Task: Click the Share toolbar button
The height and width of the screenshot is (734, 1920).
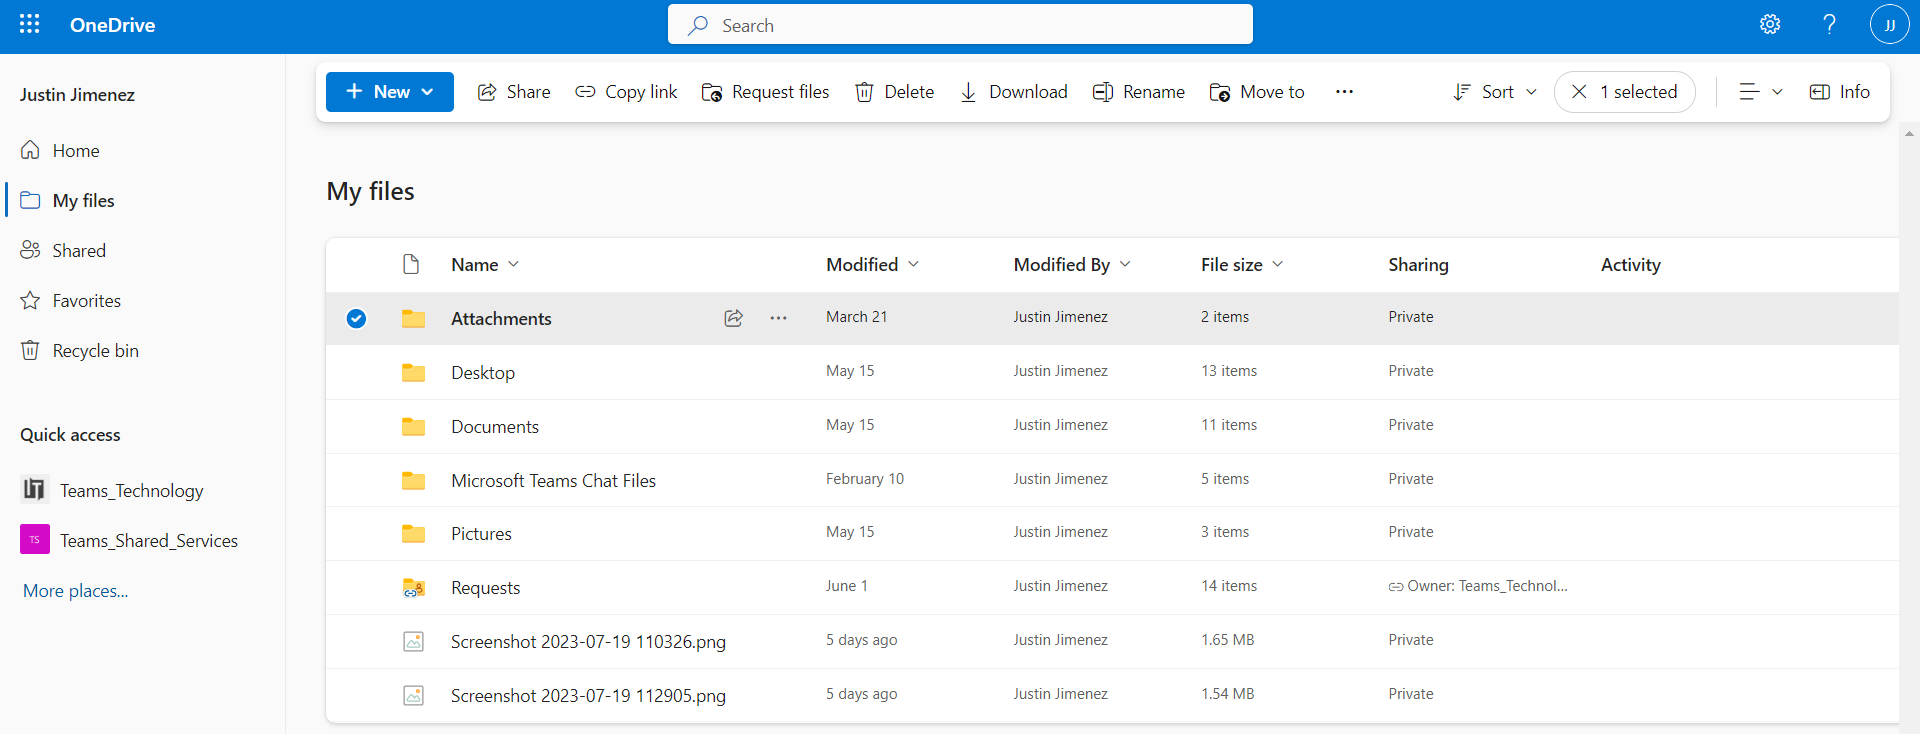Action: (514, 92)
